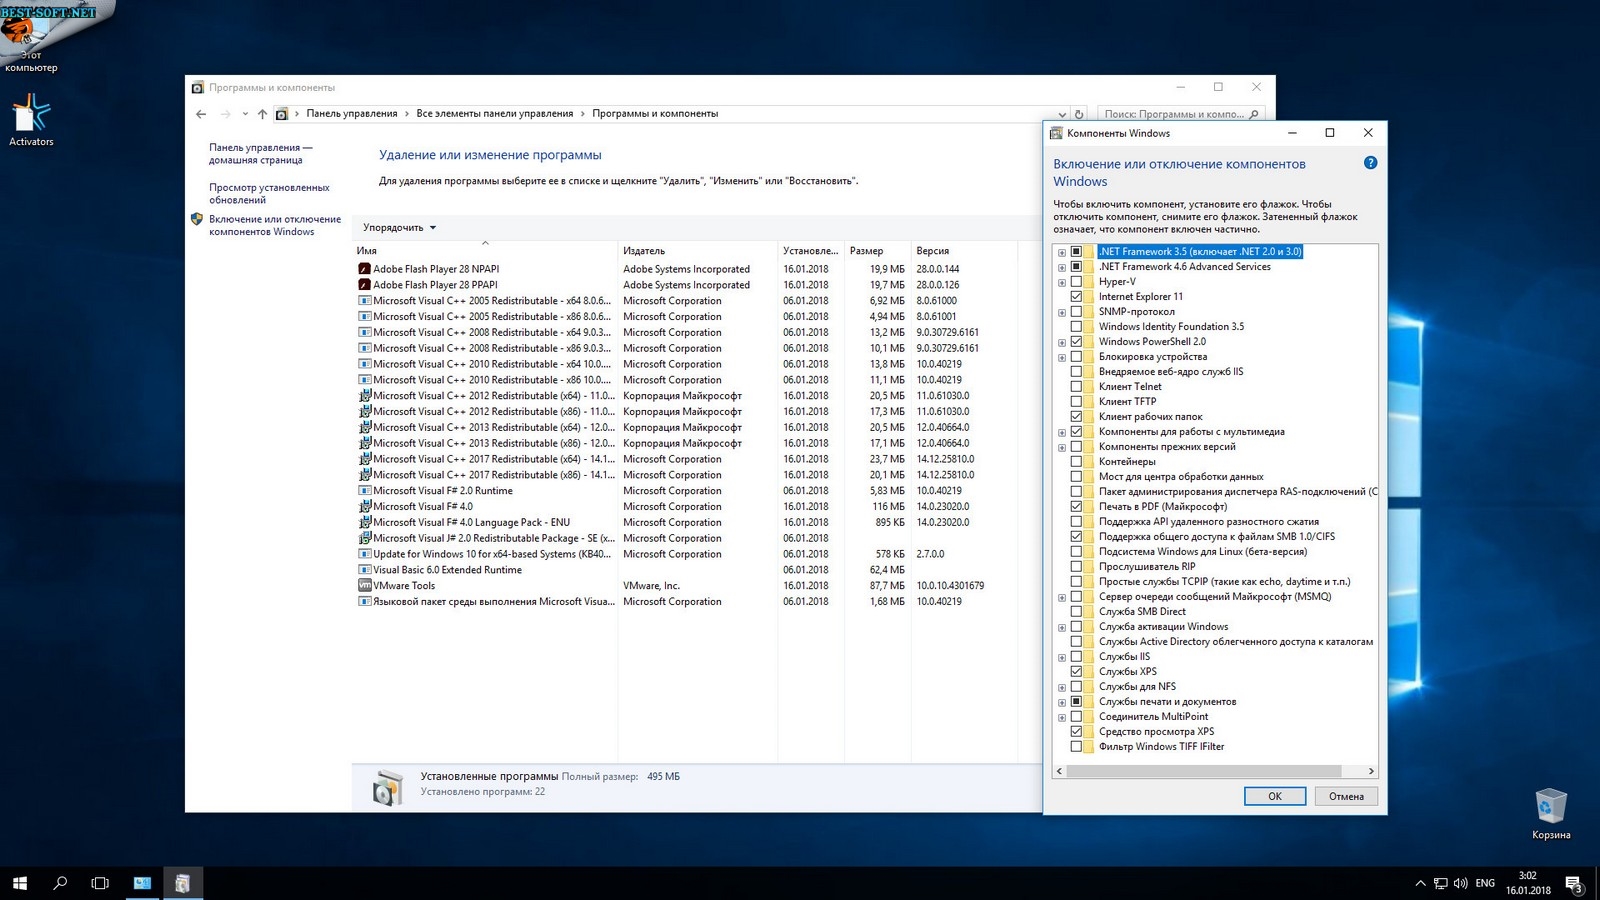Go up one level with up arrow
Image resolution: width=1600 pixels, height=900 pixels.
coord(262,114)
